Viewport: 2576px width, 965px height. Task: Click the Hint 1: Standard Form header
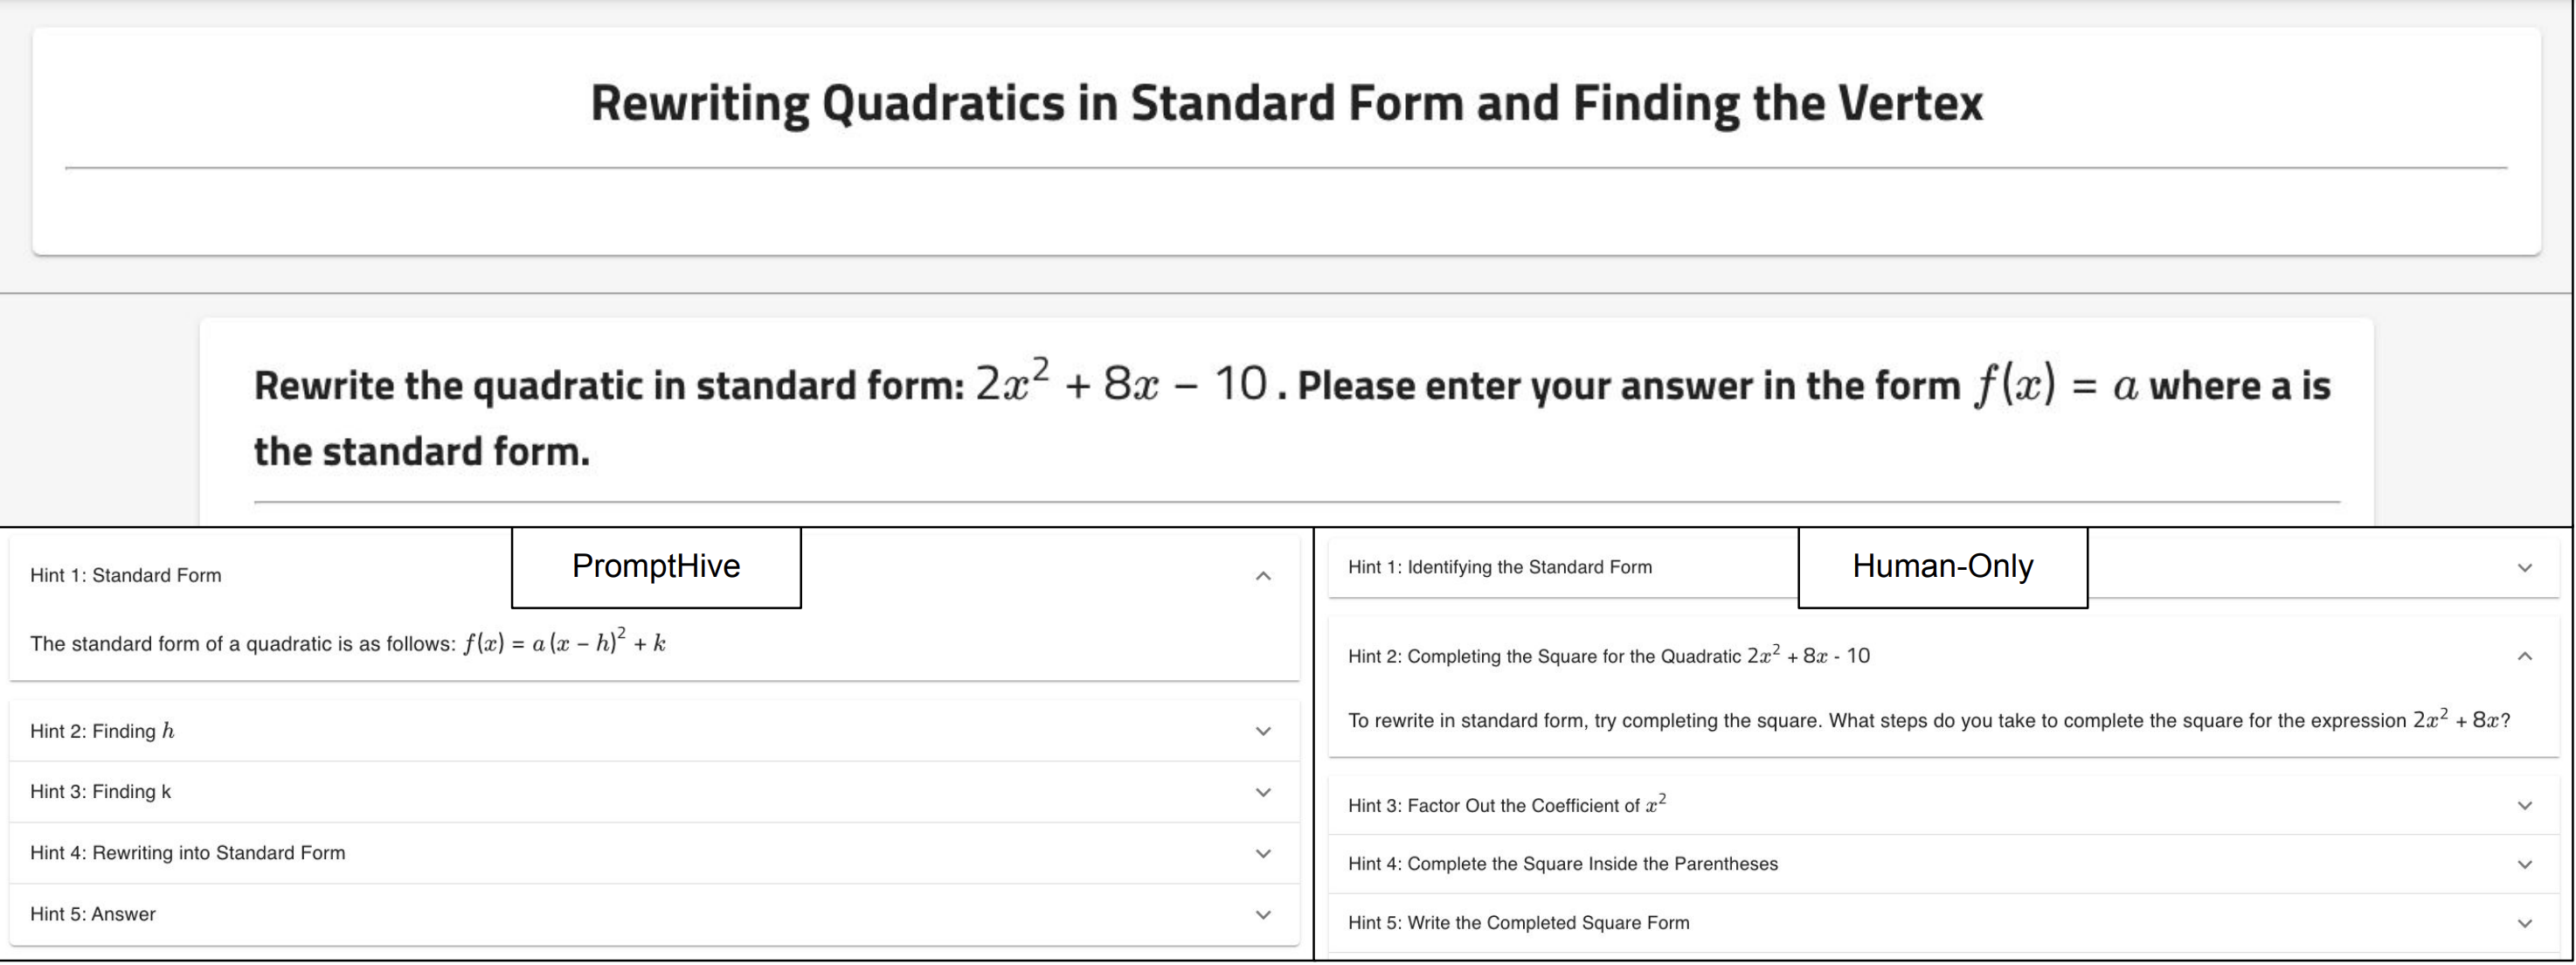tap(126, 575)
